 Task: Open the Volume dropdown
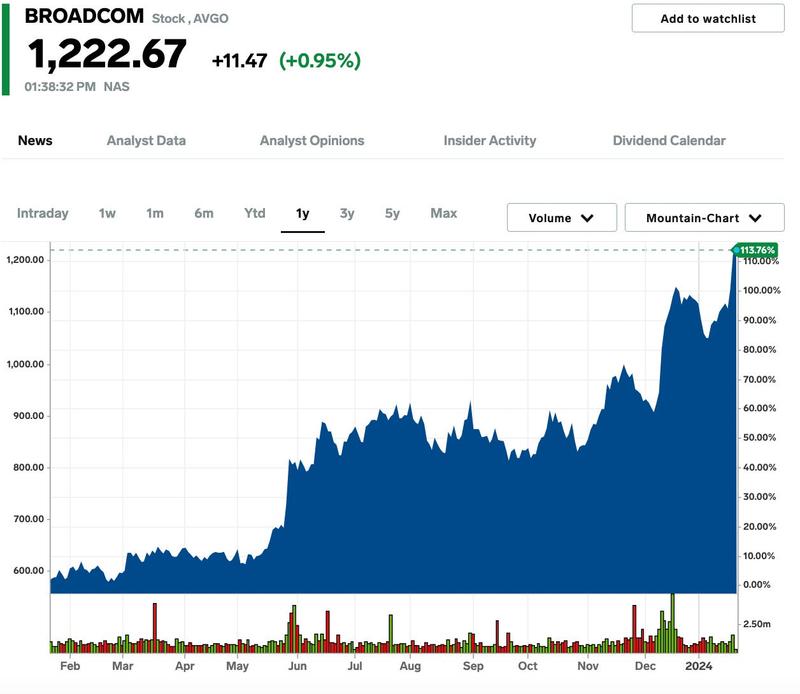[562, 218]
